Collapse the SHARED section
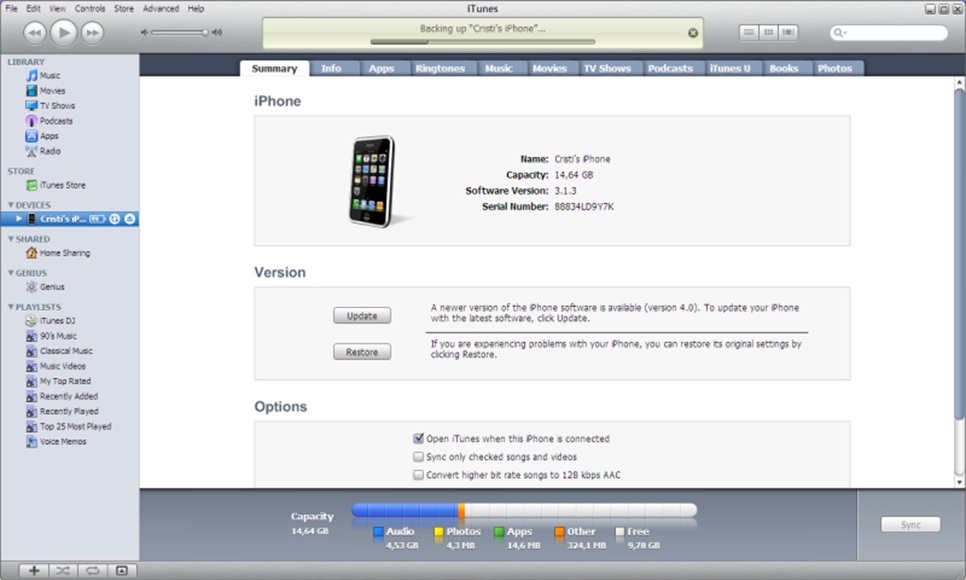This screenshot has height=580, width=966. (10, 239)
